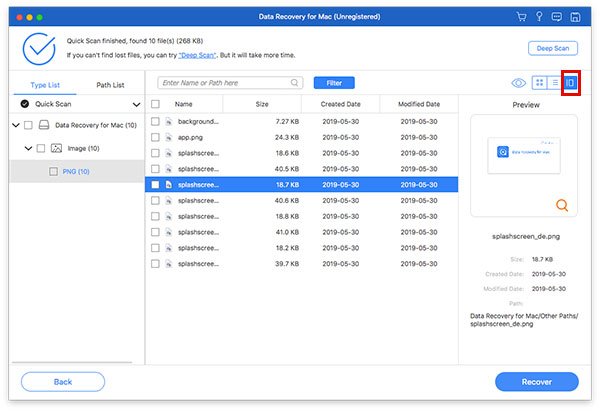Check the Data Recovery for Mac tree checkbox
Viewport: 600px width, 411px height.
tap(28, 125)
